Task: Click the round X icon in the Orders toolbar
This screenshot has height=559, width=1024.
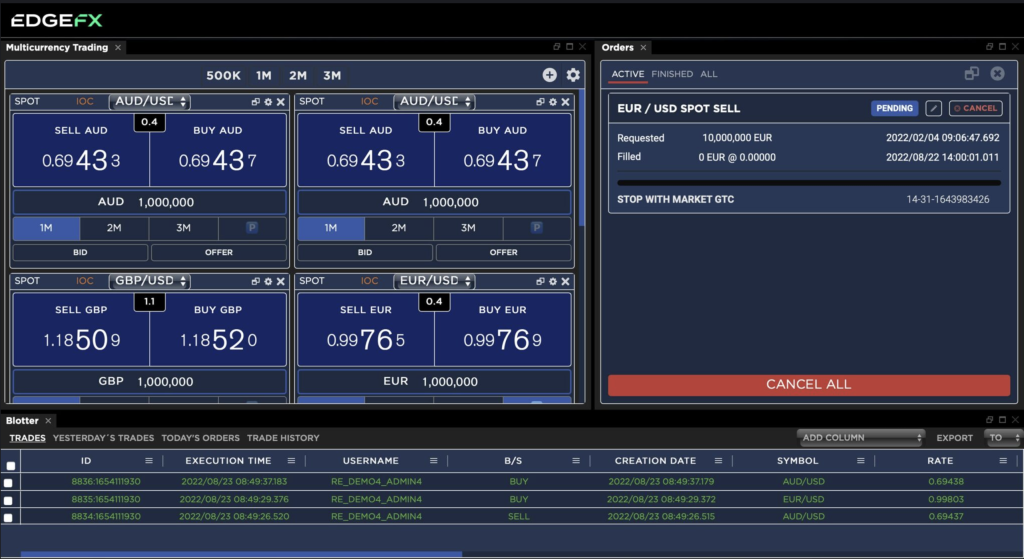Action: pyautogui.click(x=997, y=74)
